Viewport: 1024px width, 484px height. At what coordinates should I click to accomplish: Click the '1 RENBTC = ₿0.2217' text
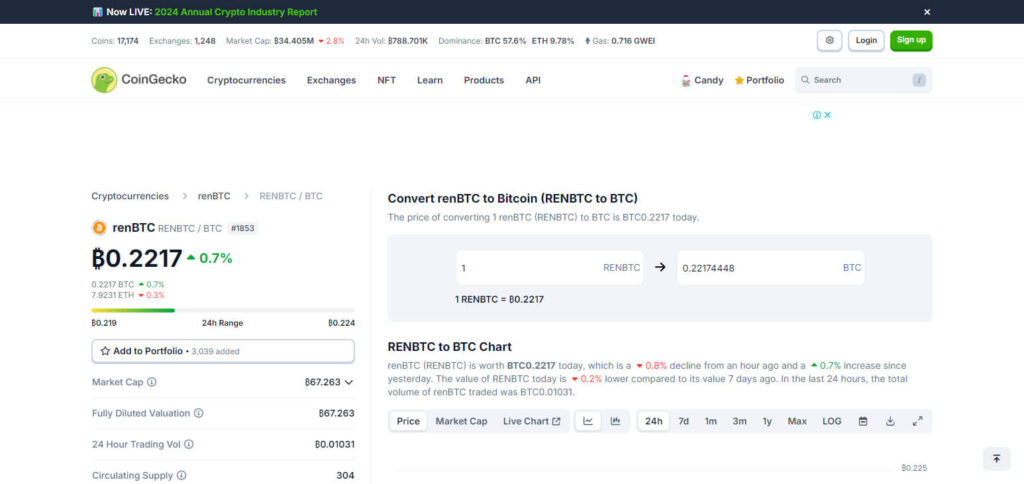tap(500, 299)
